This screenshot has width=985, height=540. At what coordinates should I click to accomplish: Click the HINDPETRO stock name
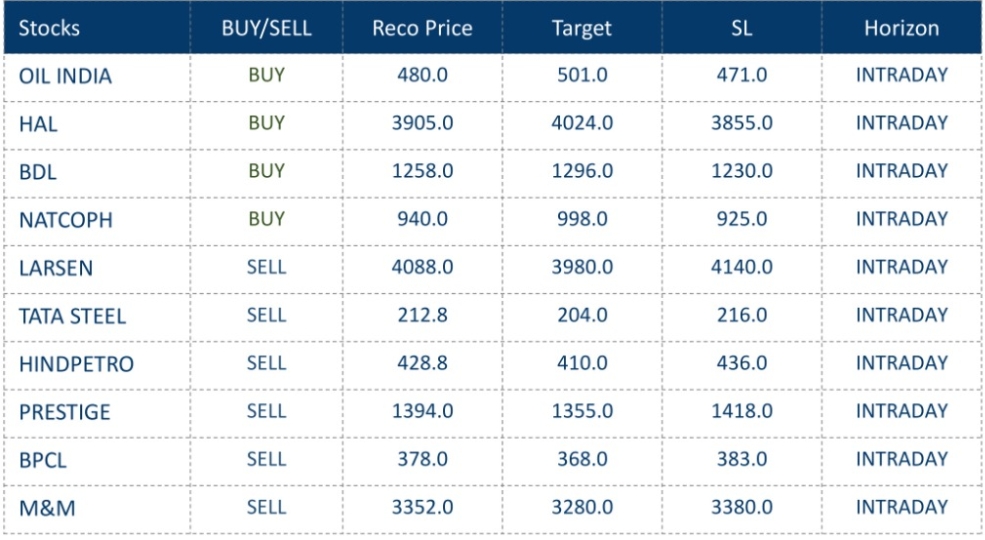[76, 364]
